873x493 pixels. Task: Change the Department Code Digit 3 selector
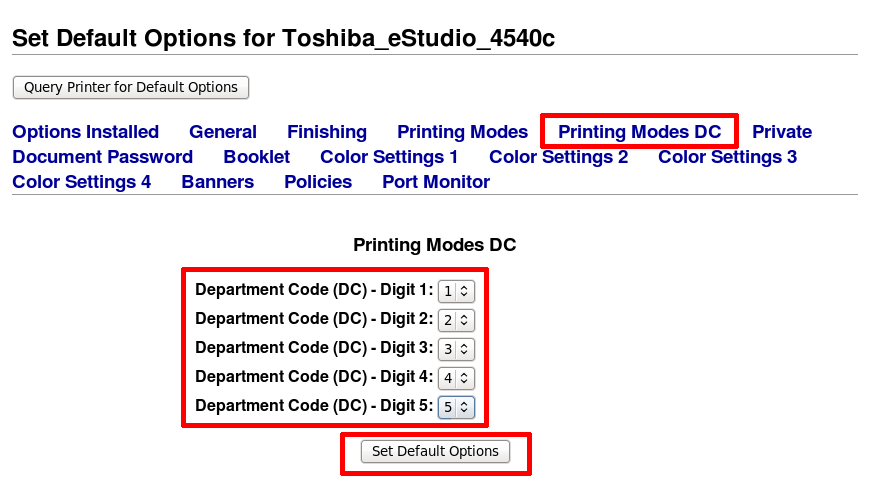(456, 349)
